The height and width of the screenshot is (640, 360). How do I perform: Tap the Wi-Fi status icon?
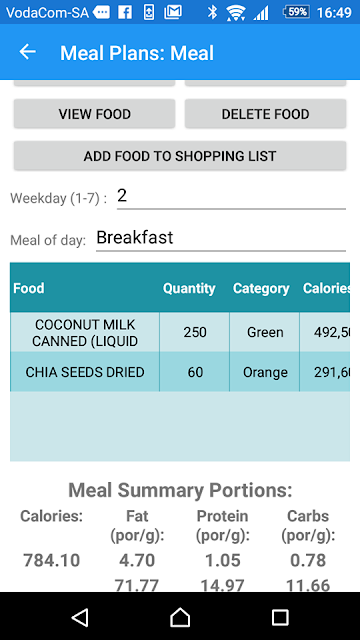[236, 13]
